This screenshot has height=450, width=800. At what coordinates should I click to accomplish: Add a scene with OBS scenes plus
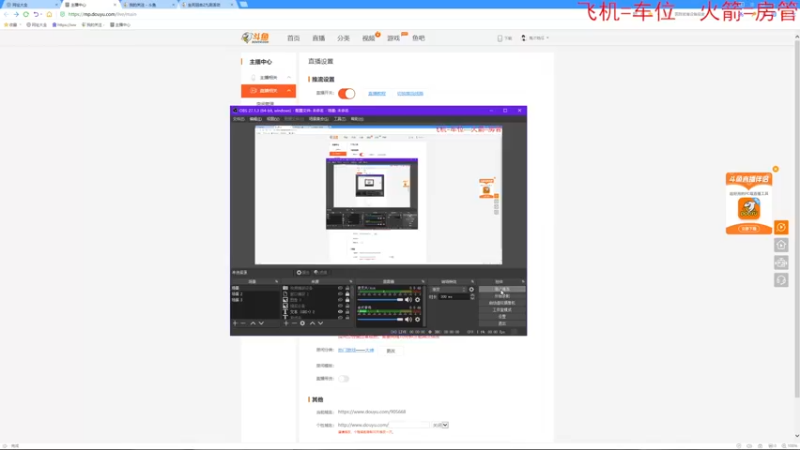235,323
